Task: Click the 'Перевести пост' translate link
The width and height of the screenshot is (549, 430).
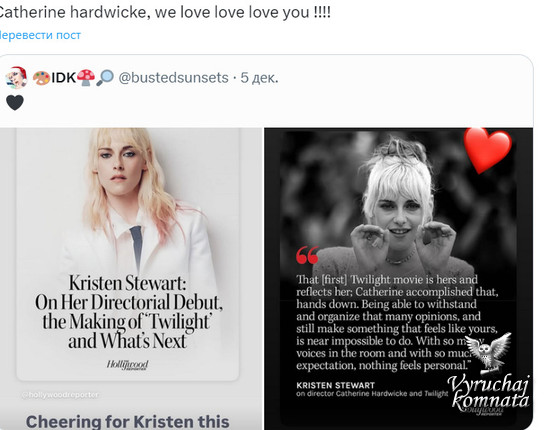Action: [40, 35]
